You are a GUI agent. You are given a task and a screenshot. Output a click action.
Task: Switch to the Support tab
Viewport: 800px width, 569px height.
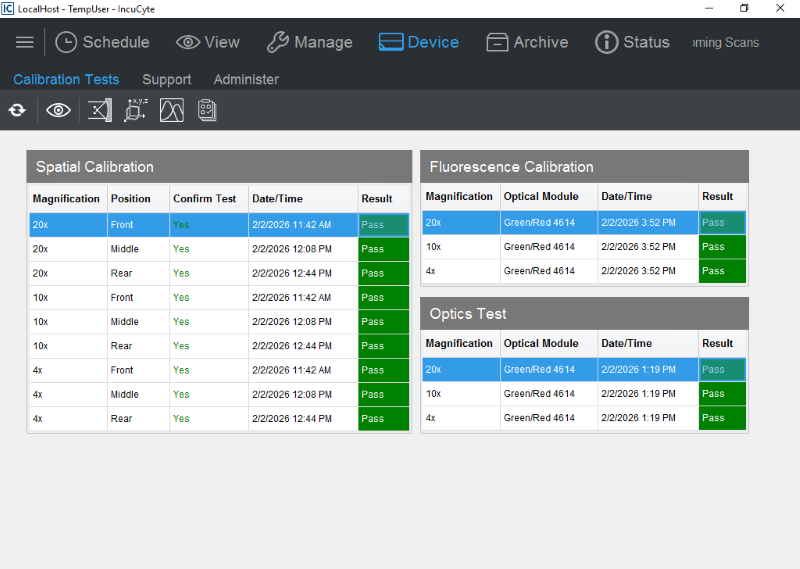166,79
